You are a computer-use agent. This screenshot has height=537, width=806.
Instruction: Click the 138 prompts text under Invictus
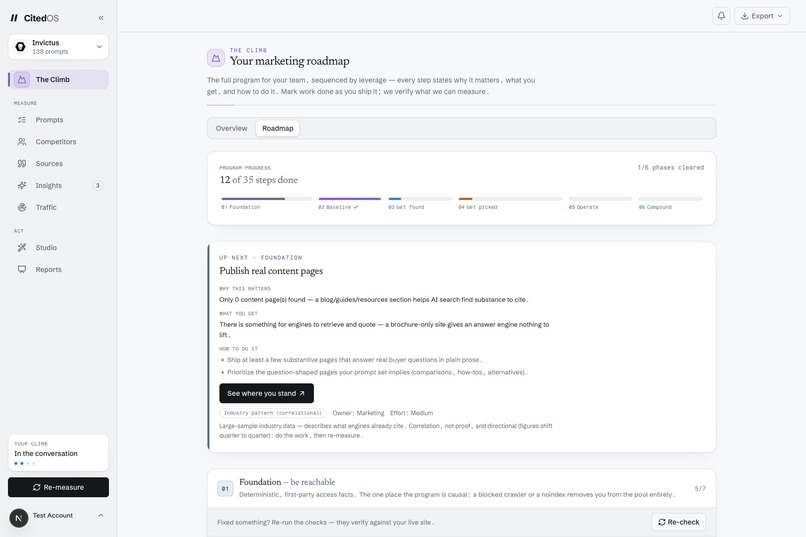tap(50, 52)
